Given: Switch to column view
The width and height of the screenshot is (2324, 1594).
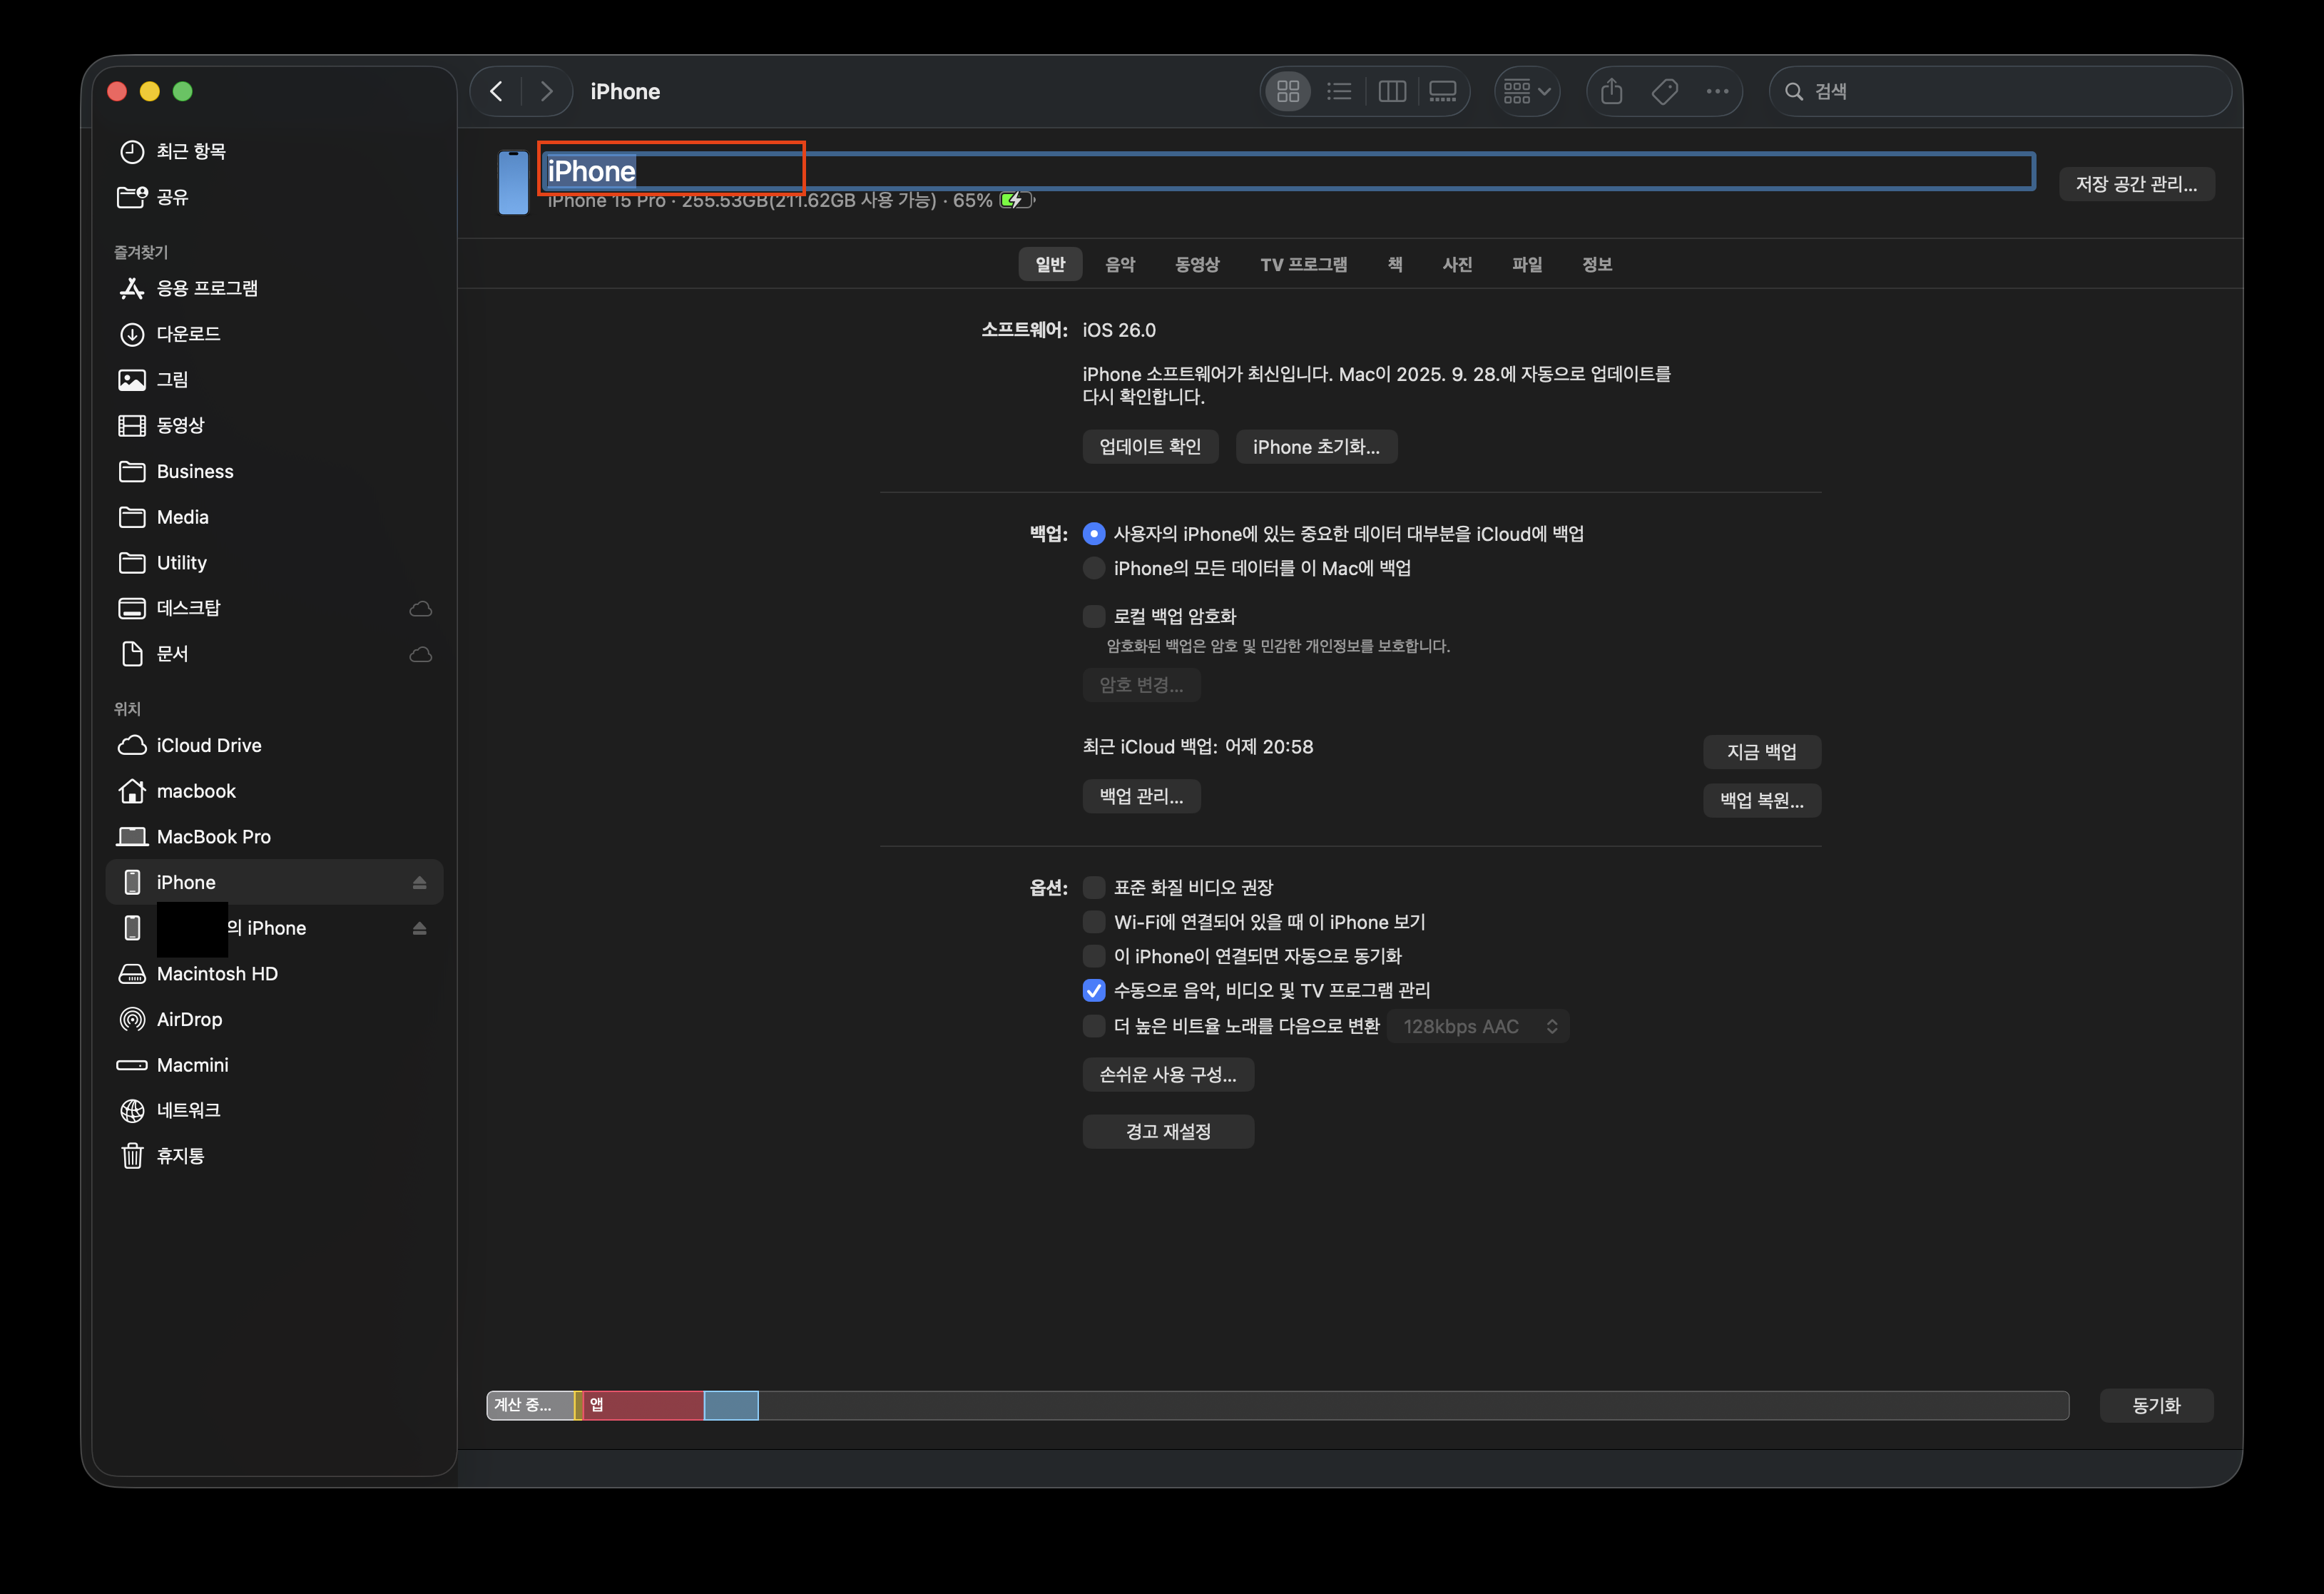Looking at the screenshot, I should [x=1392, y=92].
